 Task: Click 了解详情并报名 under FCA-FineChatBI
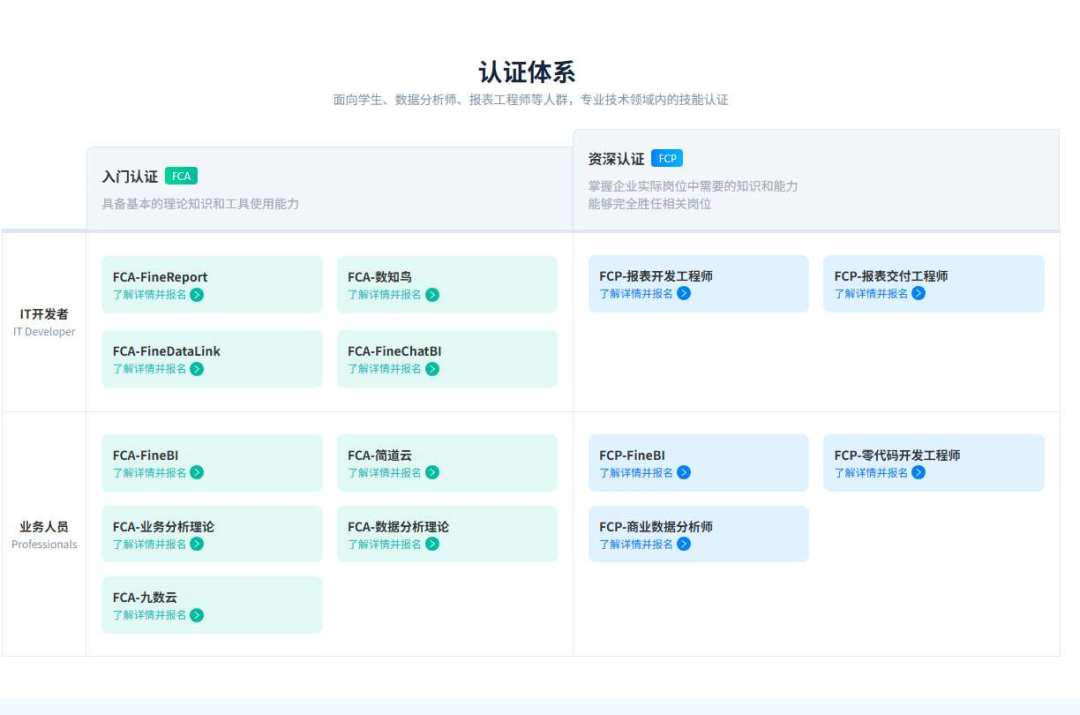coord(384,369)
